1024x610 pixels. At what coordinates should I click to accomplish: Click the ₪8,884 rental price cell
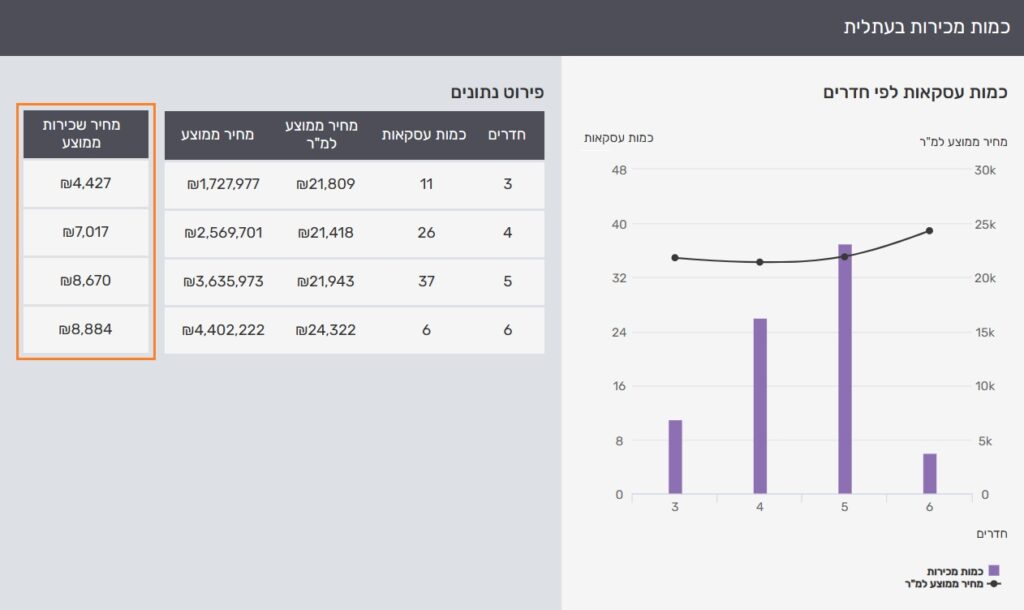(86, 329)
